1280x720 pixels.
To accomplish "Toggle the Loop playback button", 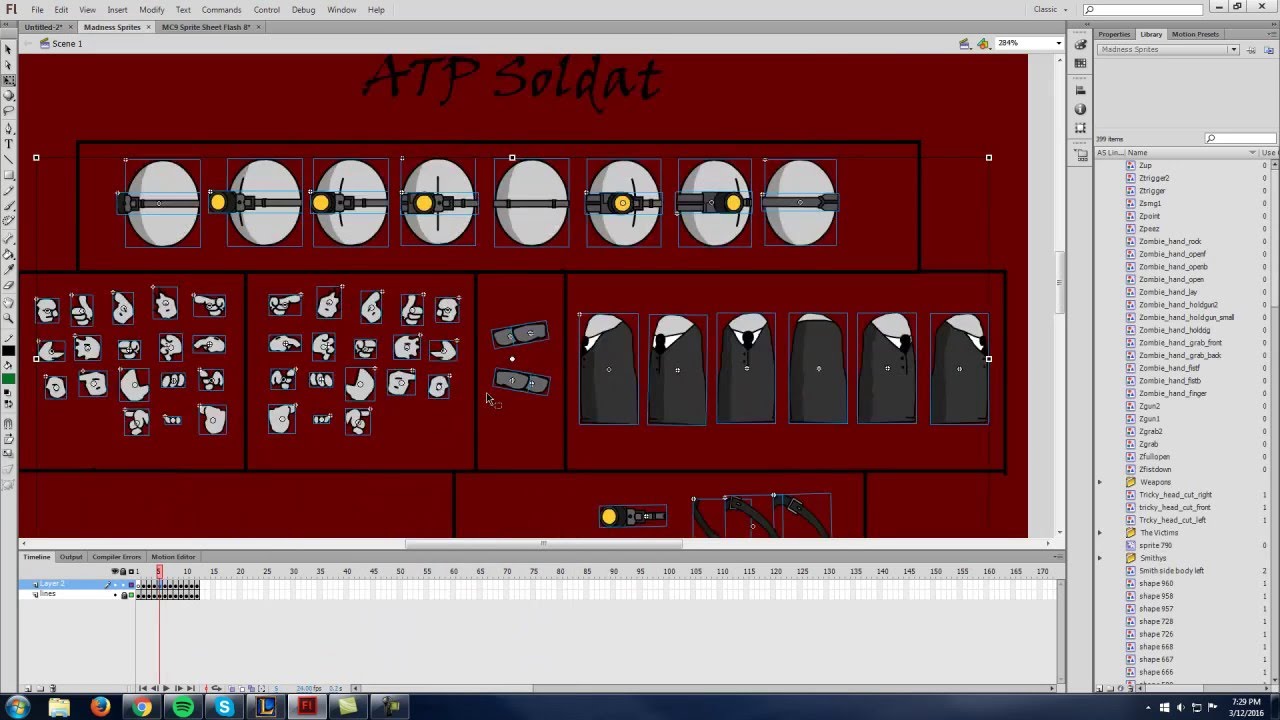I will pyautogui.click(x=216, y=688).
